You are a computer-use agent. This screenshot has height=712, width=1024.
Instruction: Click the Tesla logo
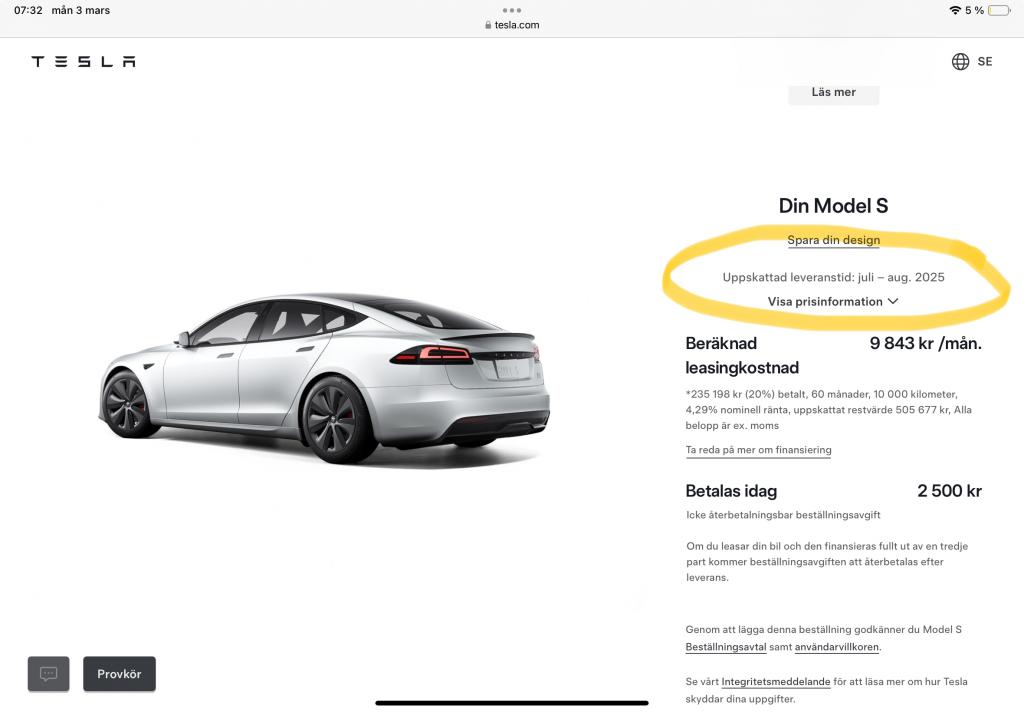pos(84,61)
